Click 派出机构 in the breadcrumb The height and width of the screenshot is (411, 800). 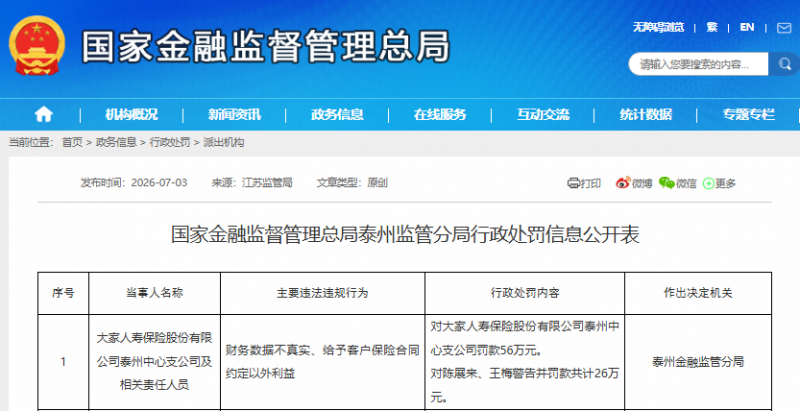click(x=223, y=142)
